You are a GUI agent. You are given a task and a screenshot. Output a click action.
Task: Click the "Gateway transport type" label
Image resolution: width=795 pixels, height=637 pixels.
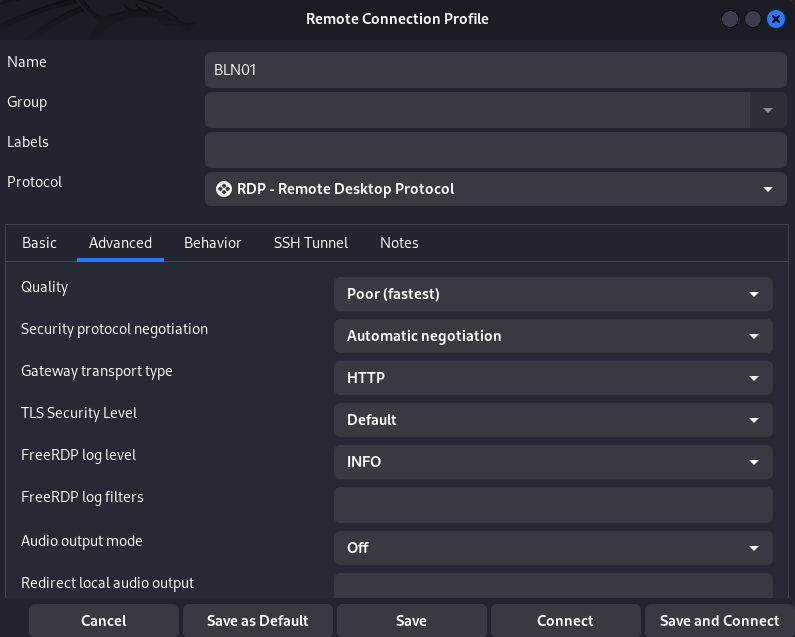click(97, 372)
